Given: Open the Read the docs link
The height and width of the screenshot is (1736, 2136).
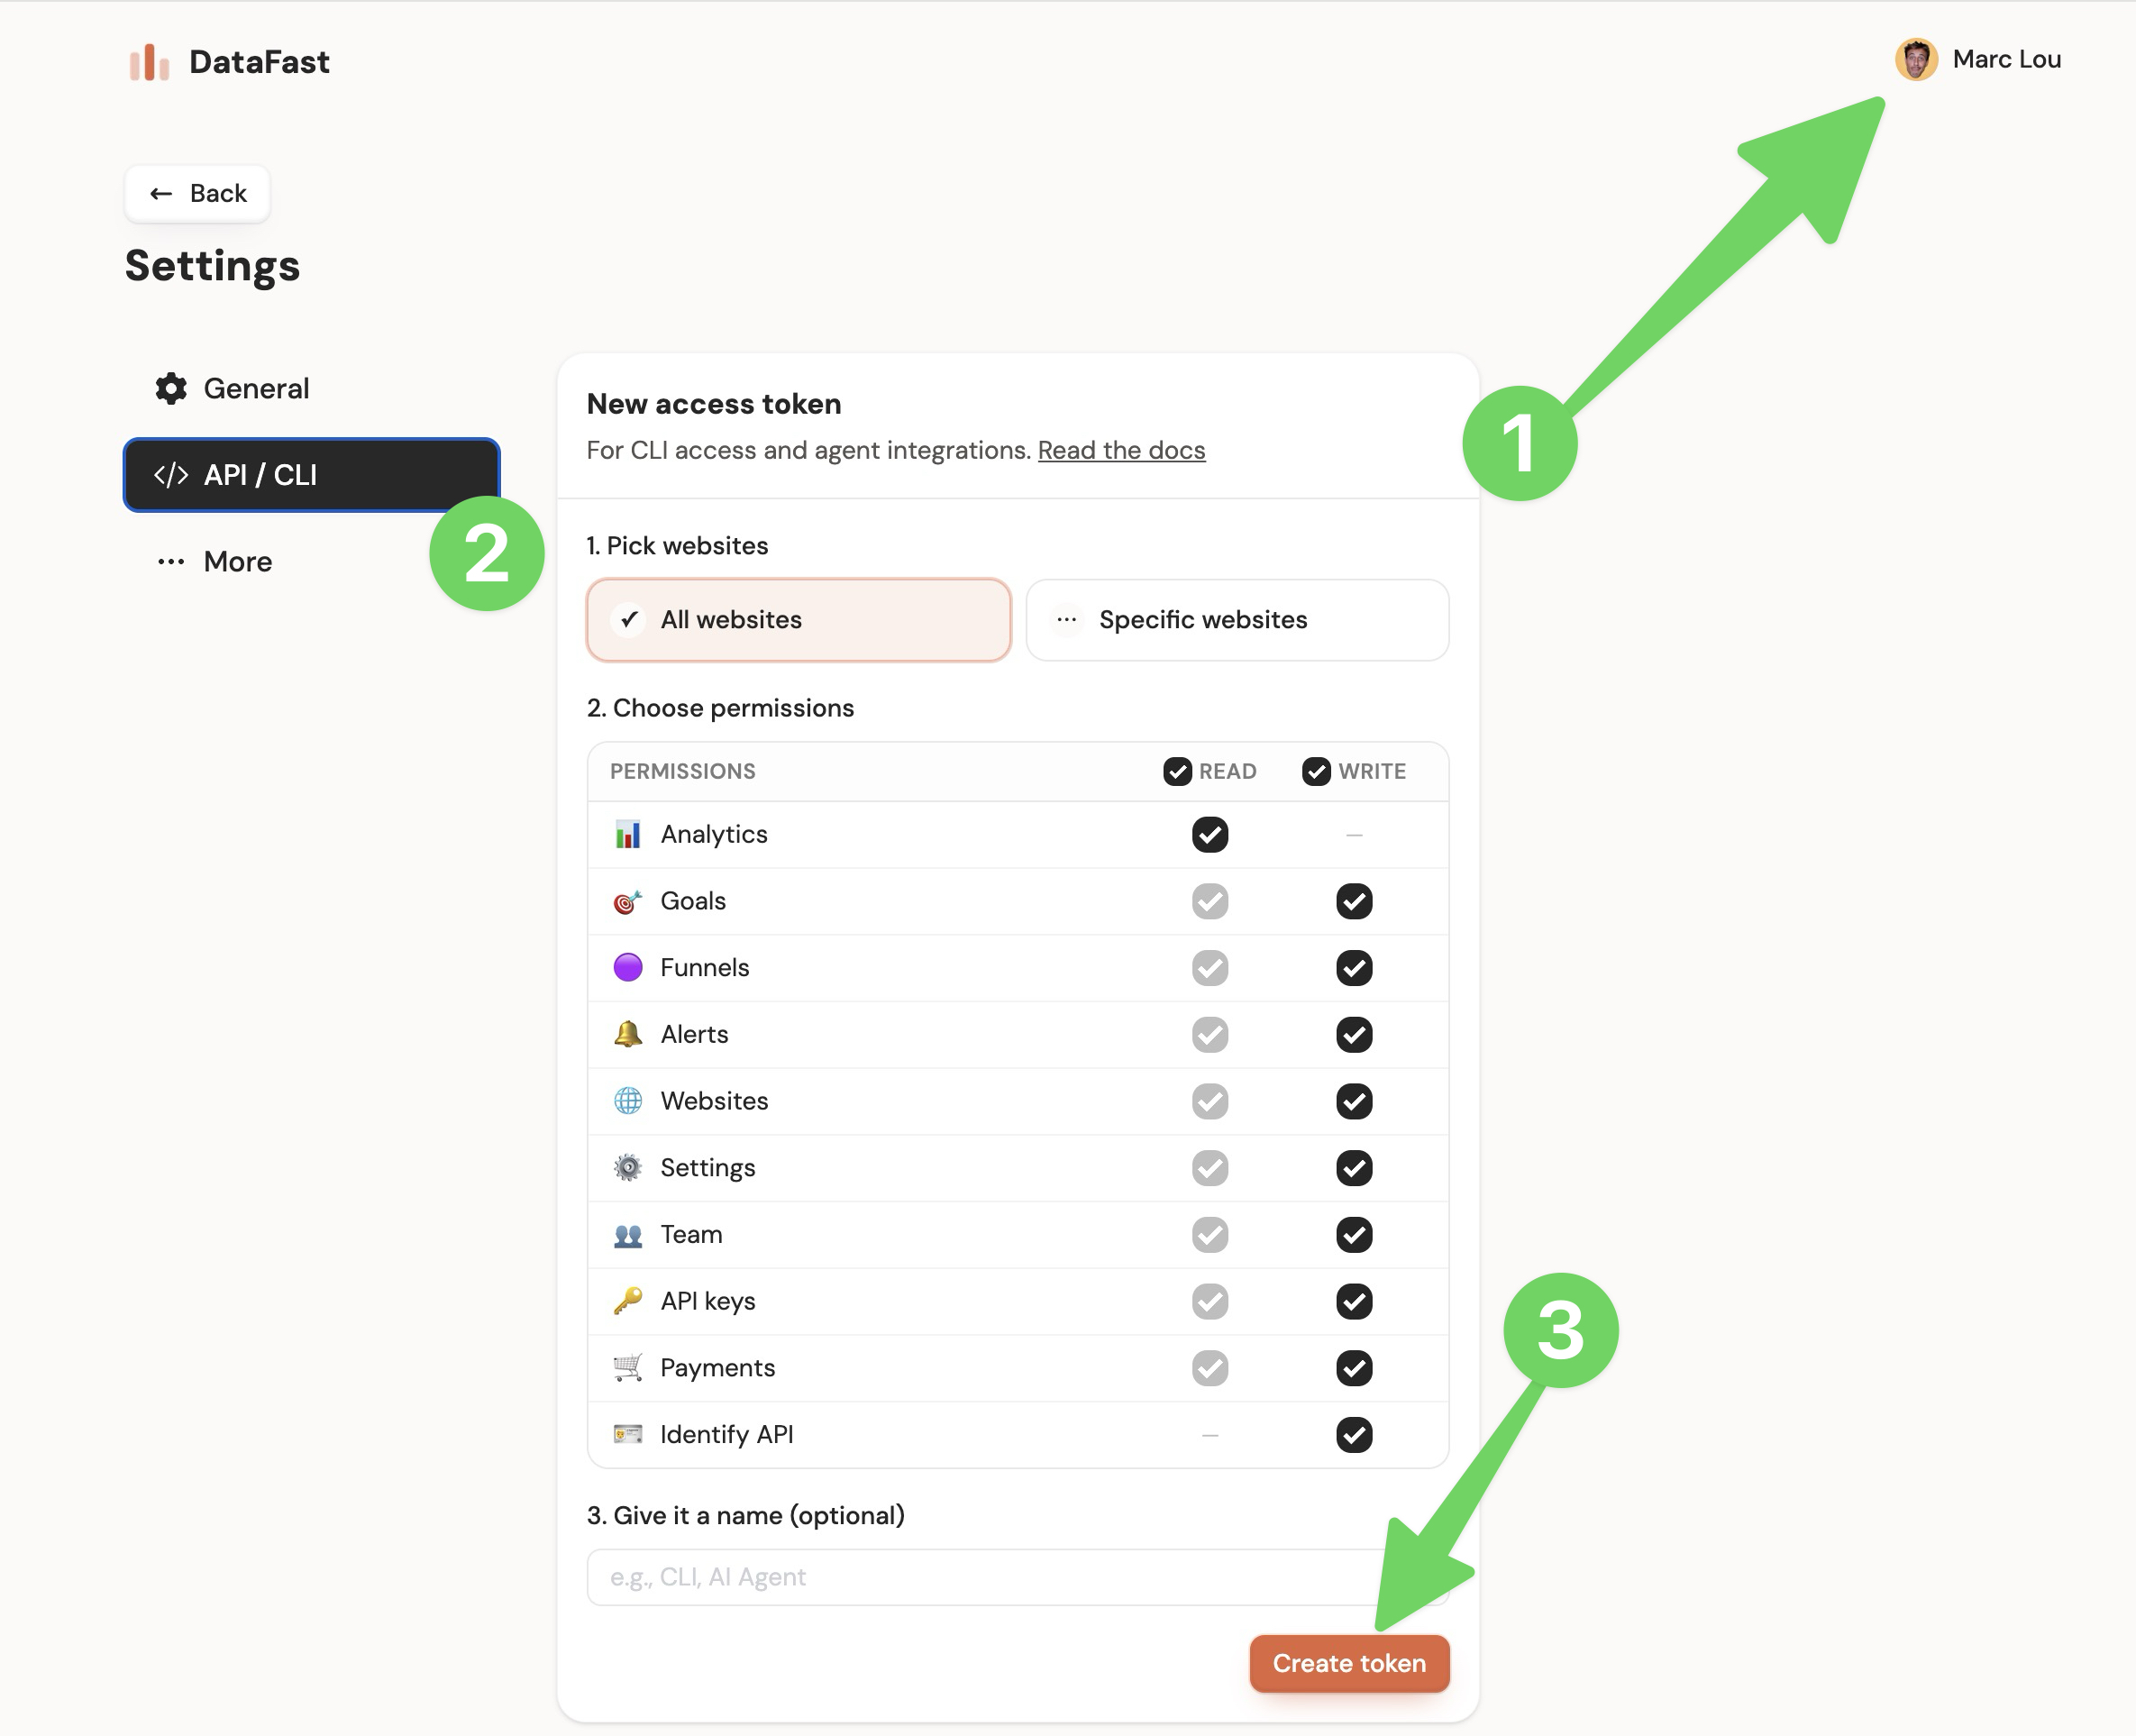Looking at the screenshot, I should [x=1121, y=451].
